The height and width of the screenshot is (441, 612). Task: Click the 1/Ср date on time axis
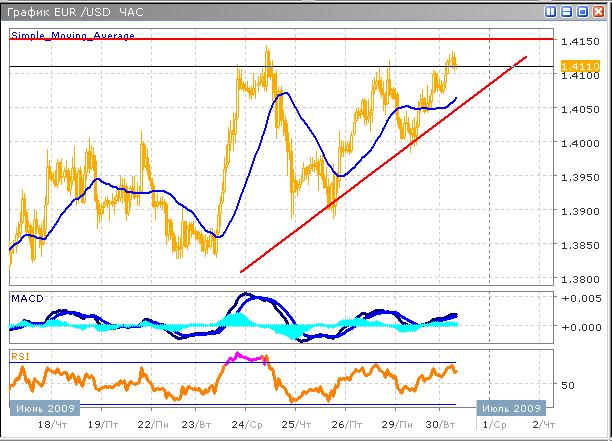click(x=492, y=425)
